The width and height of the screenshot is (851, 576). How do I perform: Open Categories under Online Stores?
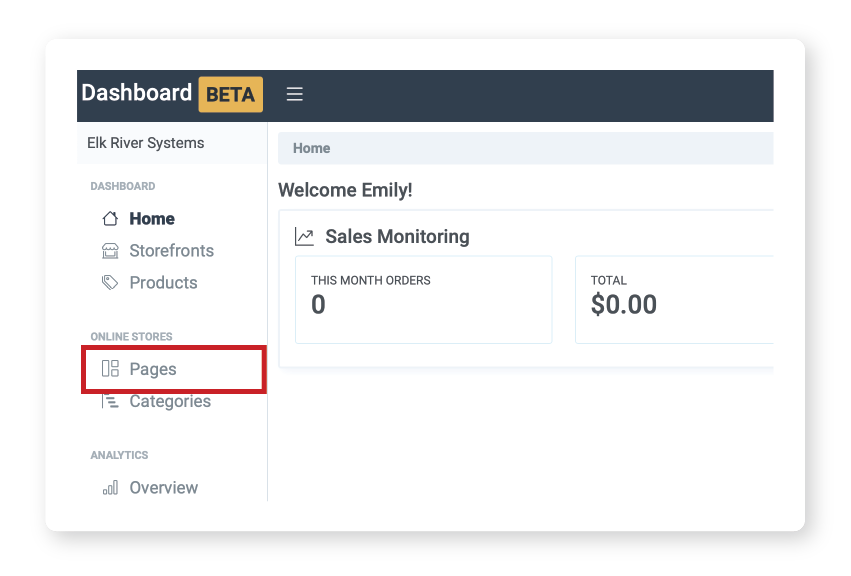tap(170, 401)
